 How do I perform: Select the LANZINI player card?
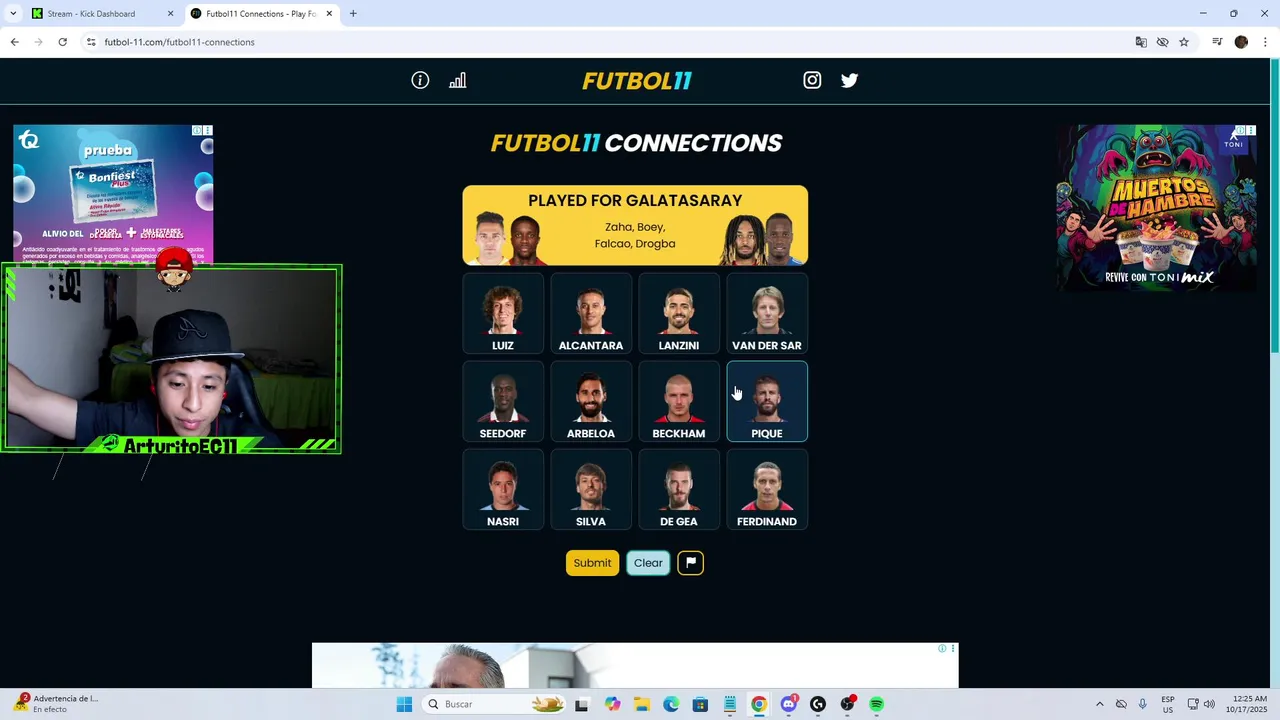679,314
